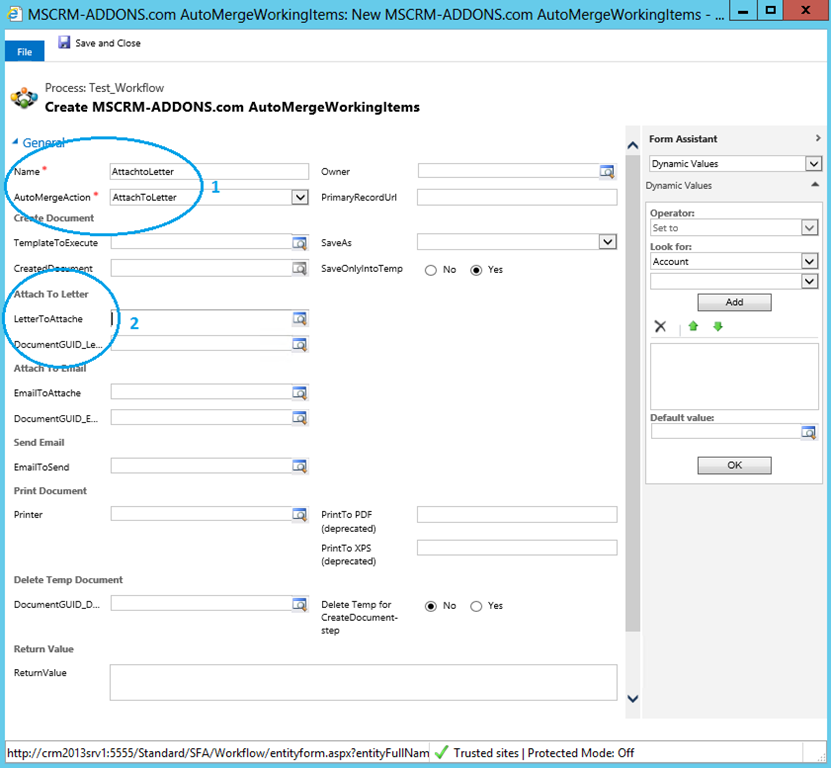Collapse Form Assistant with chevron
The width and height of the screenshot is (831, 768).
click(818, 138)
